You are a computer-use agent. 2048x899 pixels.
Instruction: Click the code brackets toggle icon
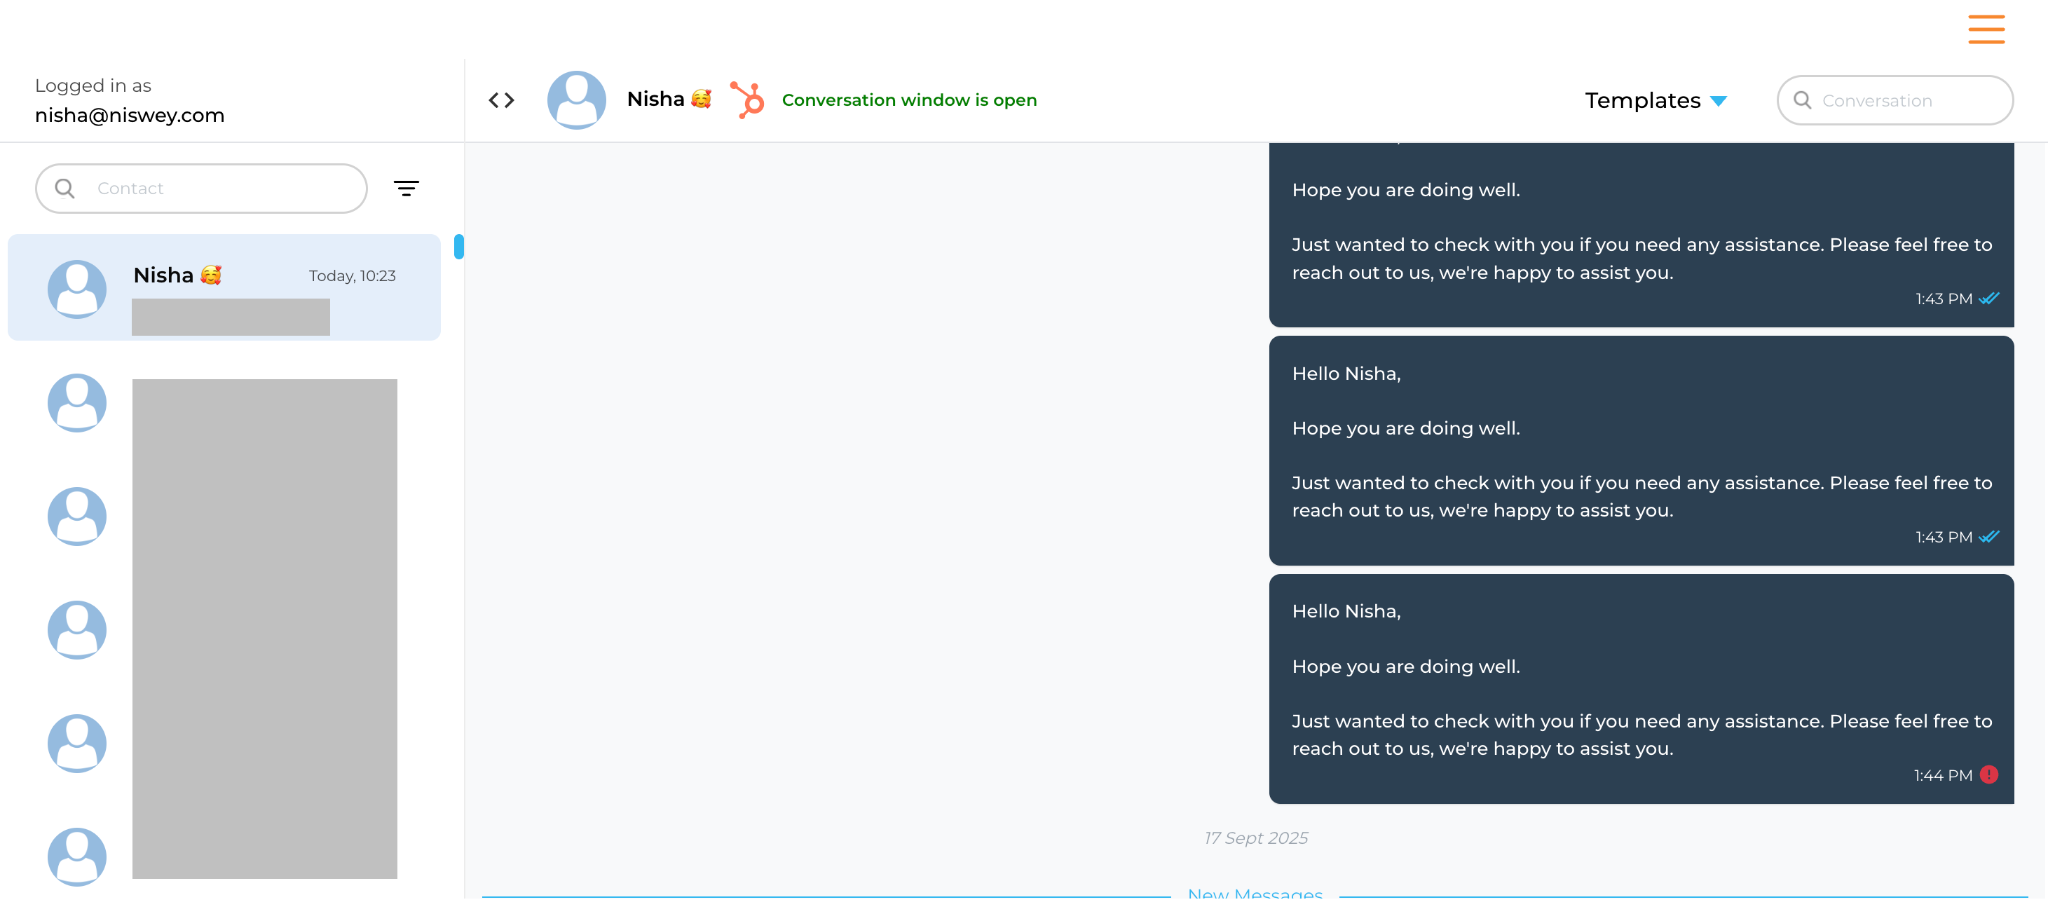(x=501, y=100)
